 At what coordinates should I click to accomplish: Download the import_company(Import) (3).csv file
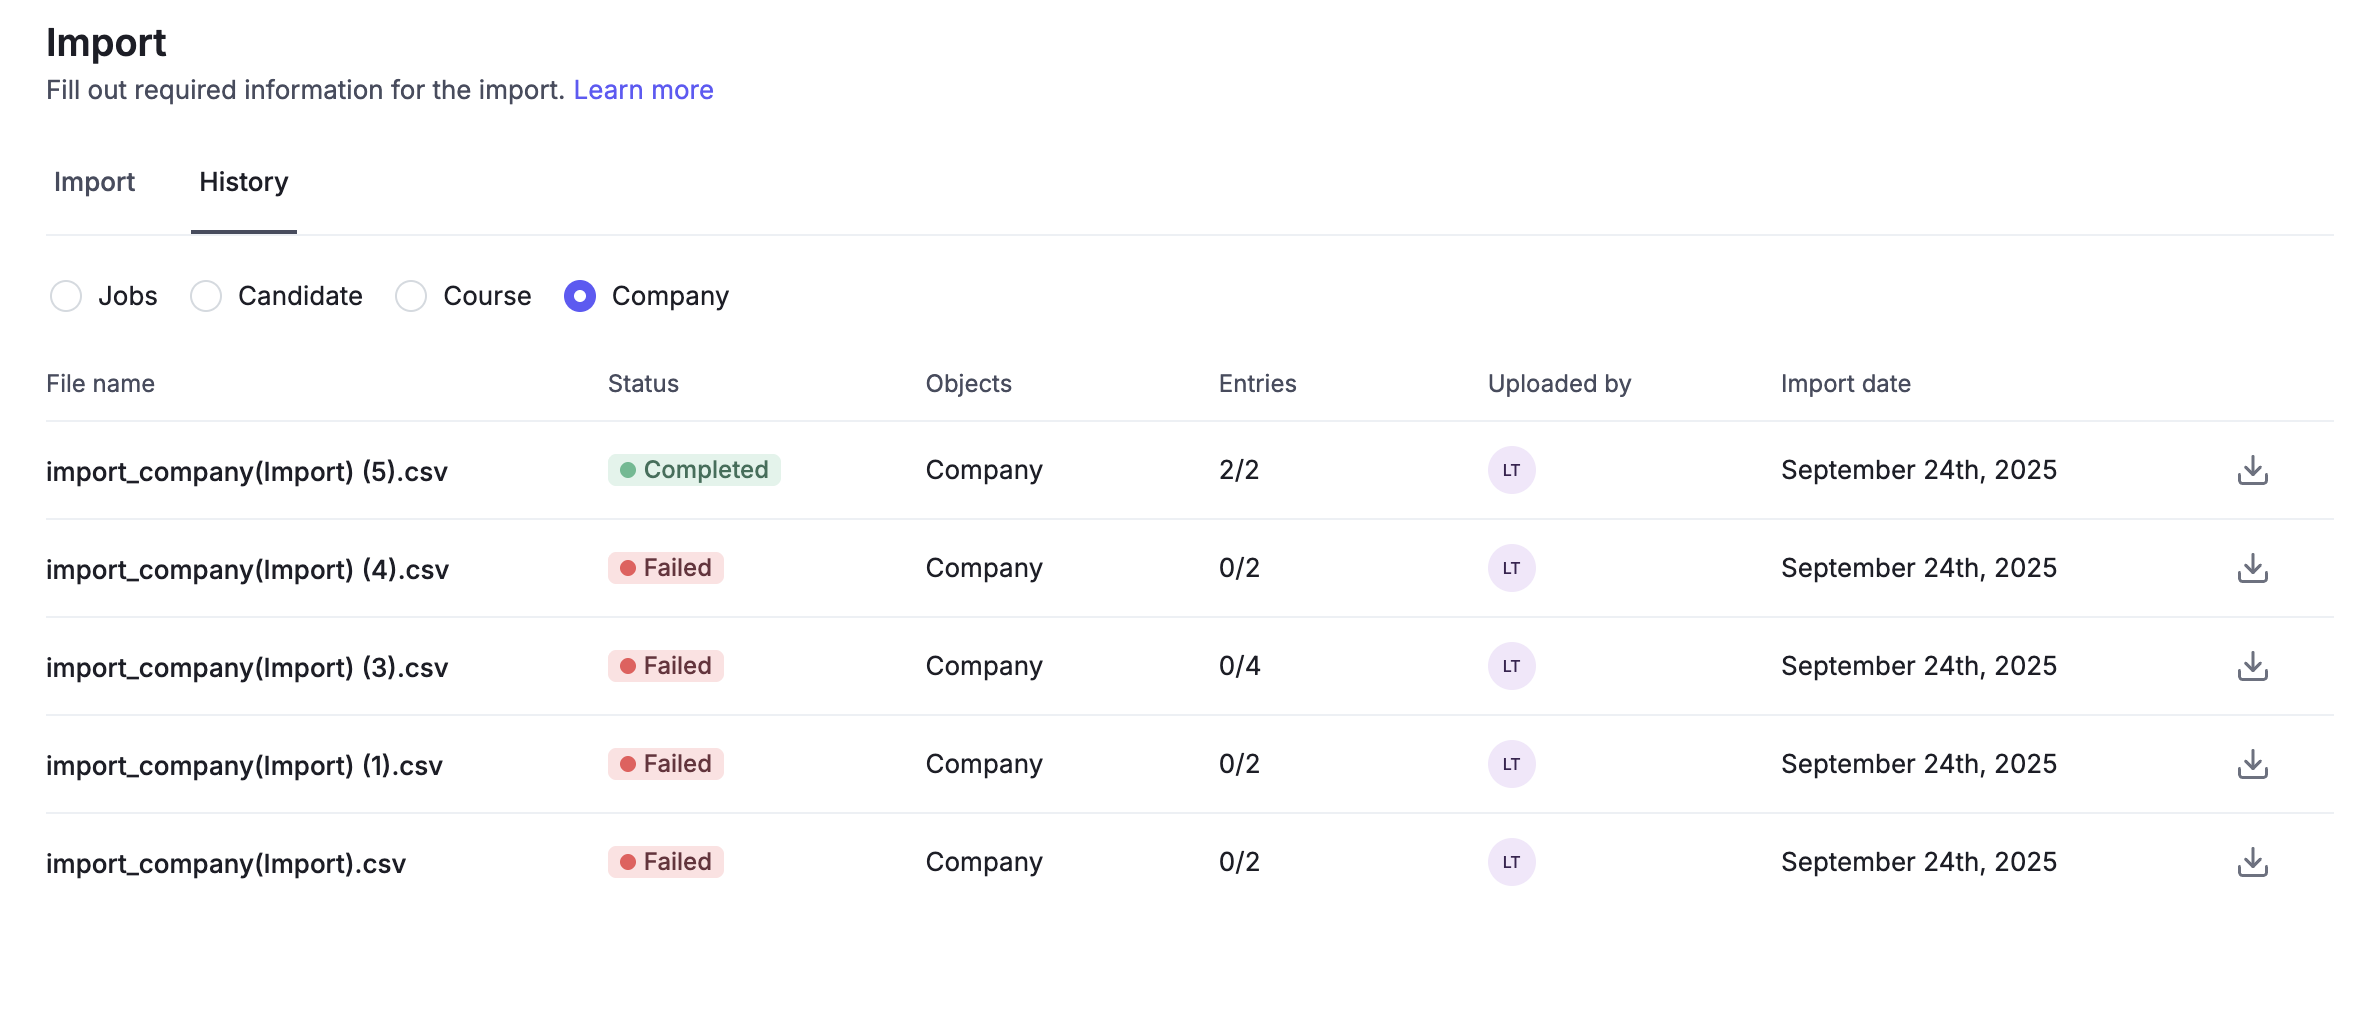coord(2252,666)
